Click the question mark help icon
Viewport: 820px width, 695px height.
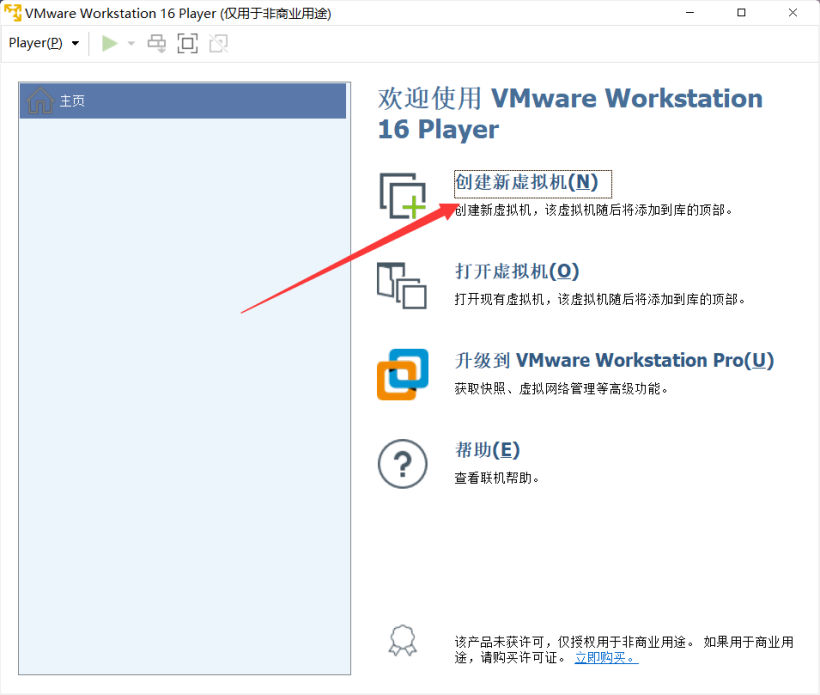click(x=402, y=464)
